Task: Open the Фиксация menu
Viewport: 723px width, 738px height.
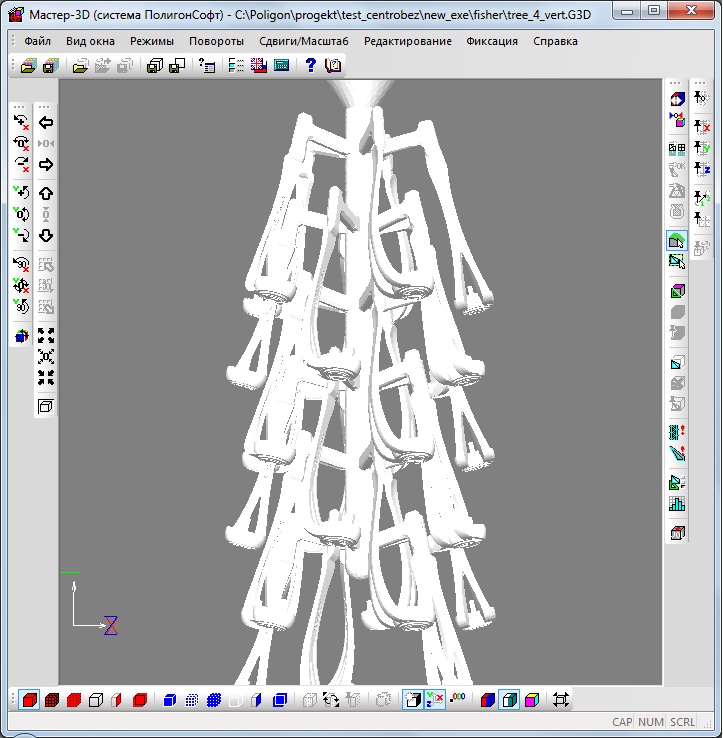Action: [x=492, y=42]
